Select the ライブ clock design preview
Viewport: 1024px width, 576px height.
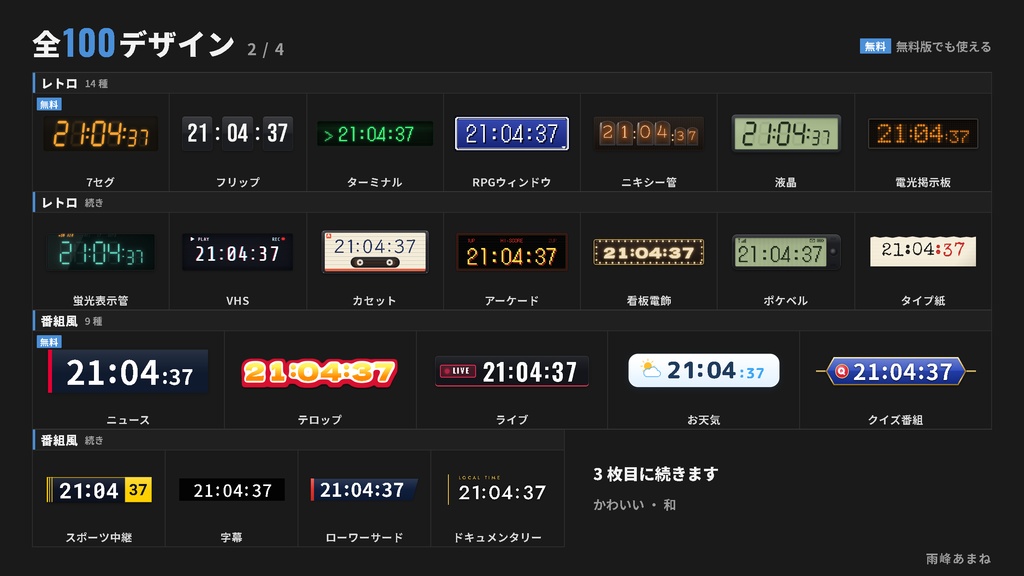512,371
